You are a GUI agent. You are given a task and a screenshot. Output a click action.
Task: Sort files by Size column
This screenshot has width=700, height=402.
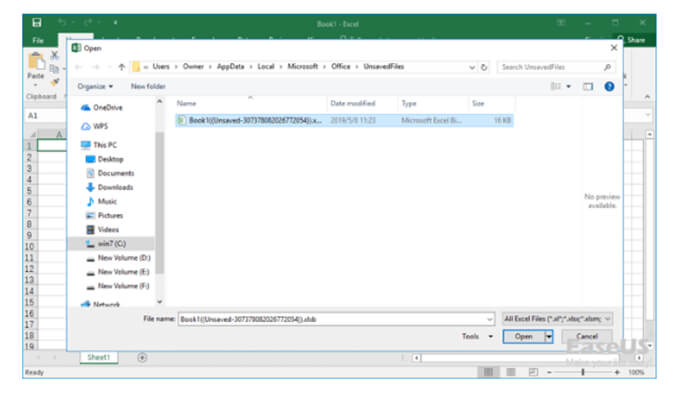pyautogui.click(x=478, y=103)
